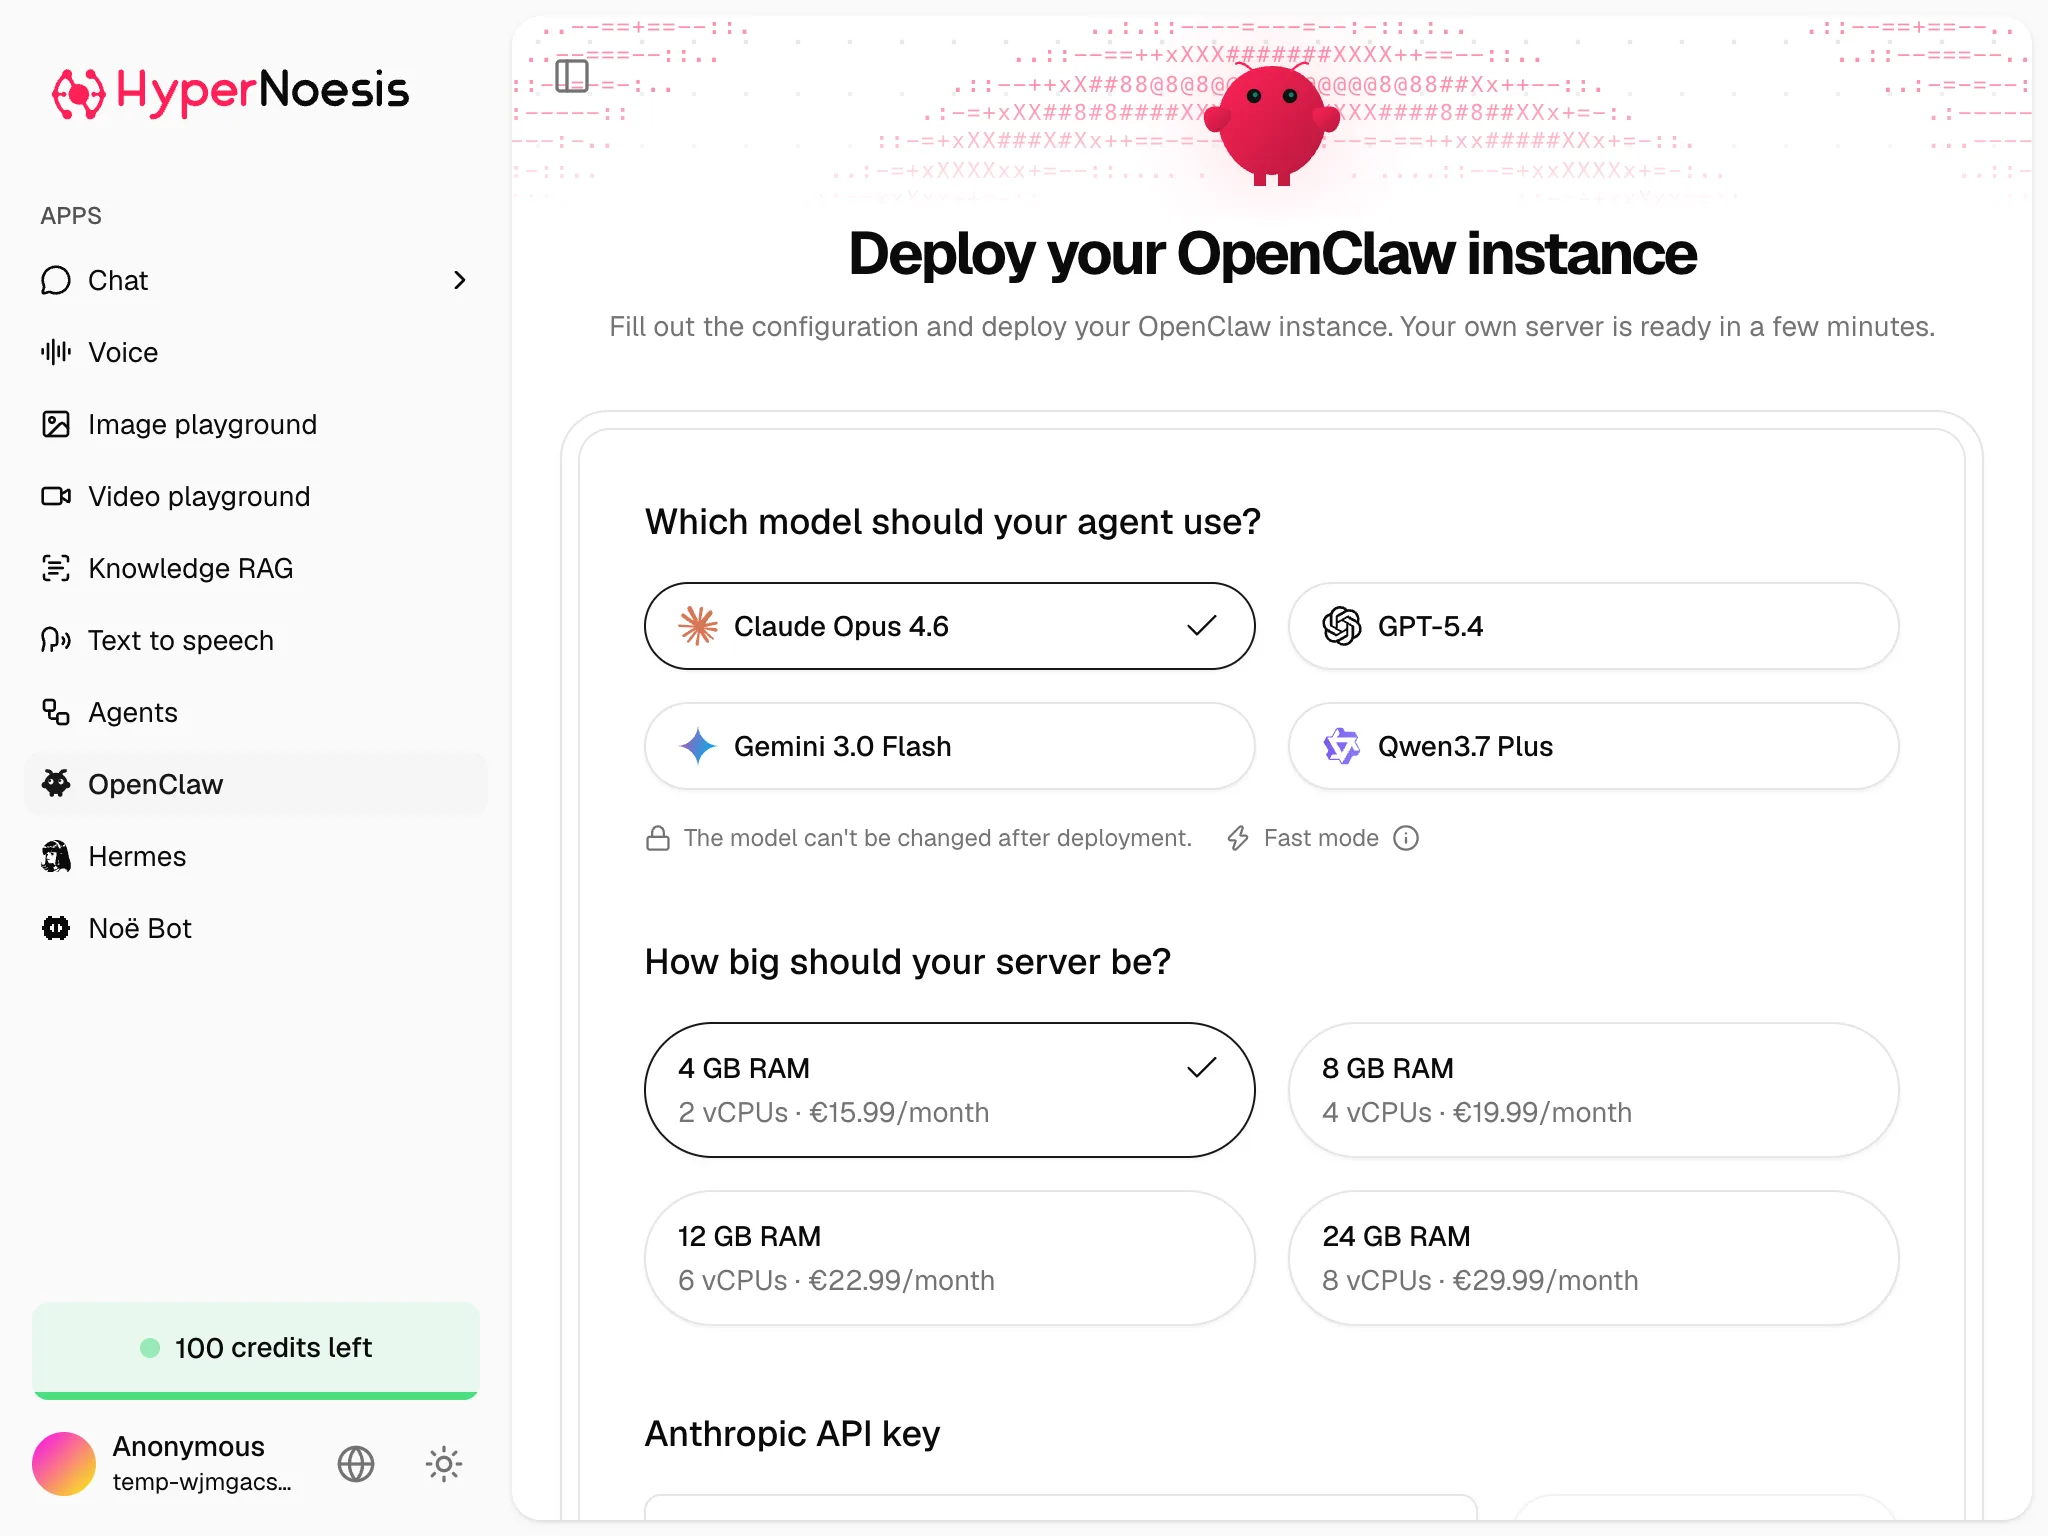The image size is (2048, 1536).
Task: Click the Voice waveform icon
Action: (x=56, y=352)
